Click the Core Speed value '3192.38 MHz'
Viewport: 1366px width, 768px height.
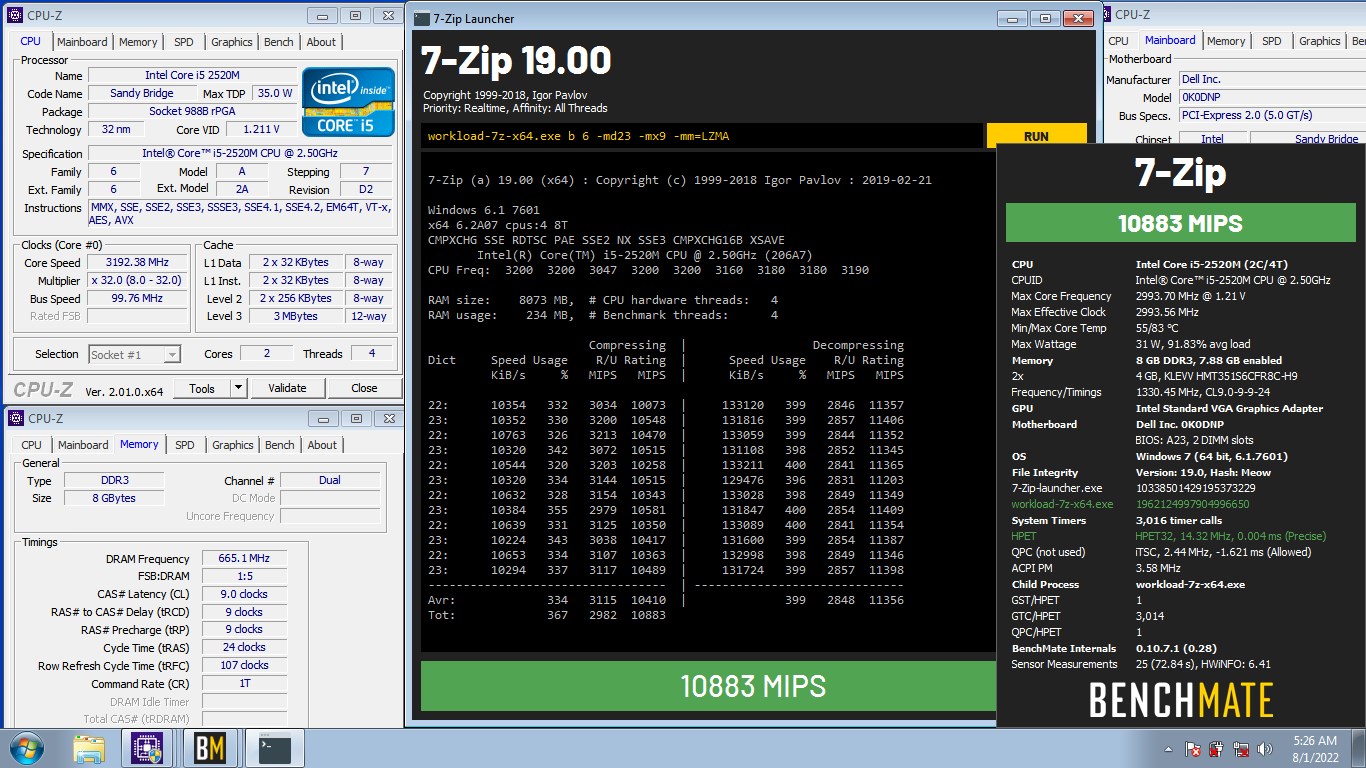click(x=137, y=262)
